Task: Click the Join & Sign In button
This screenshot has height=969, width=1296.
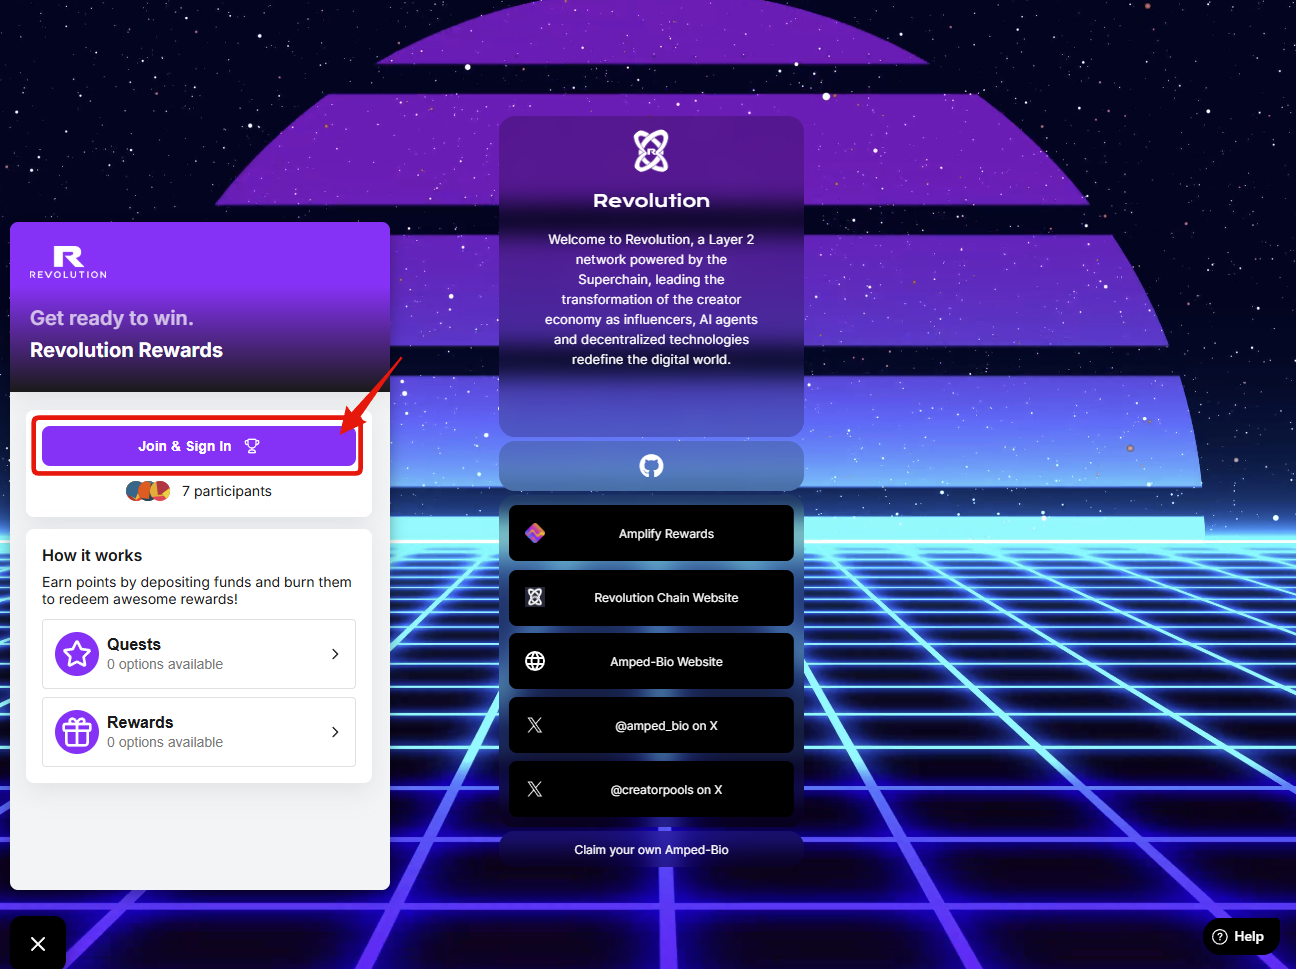Action: [199, 446]
